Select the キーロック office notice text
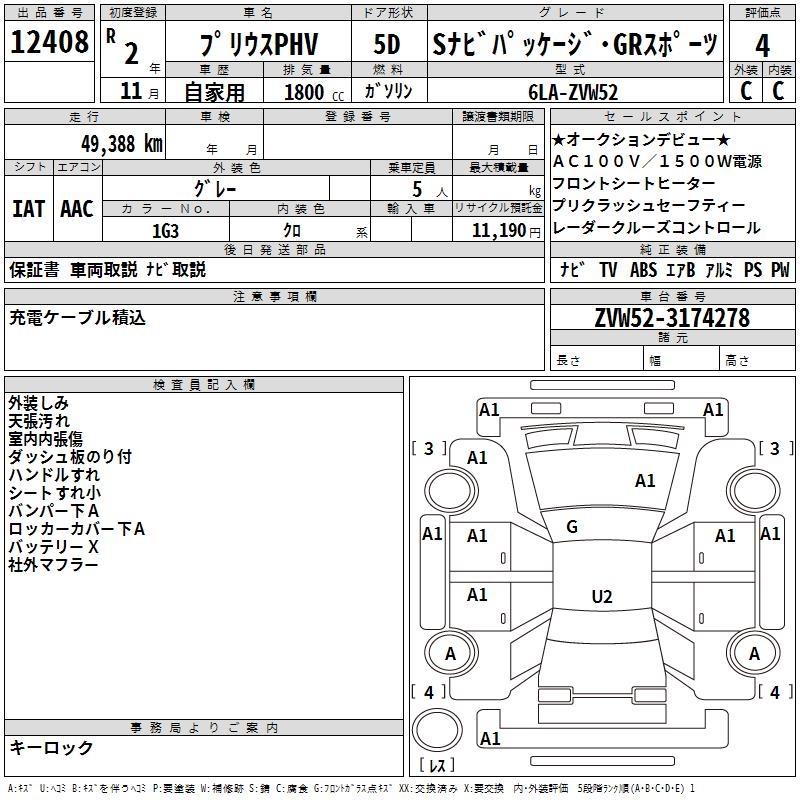 point(51,747)
